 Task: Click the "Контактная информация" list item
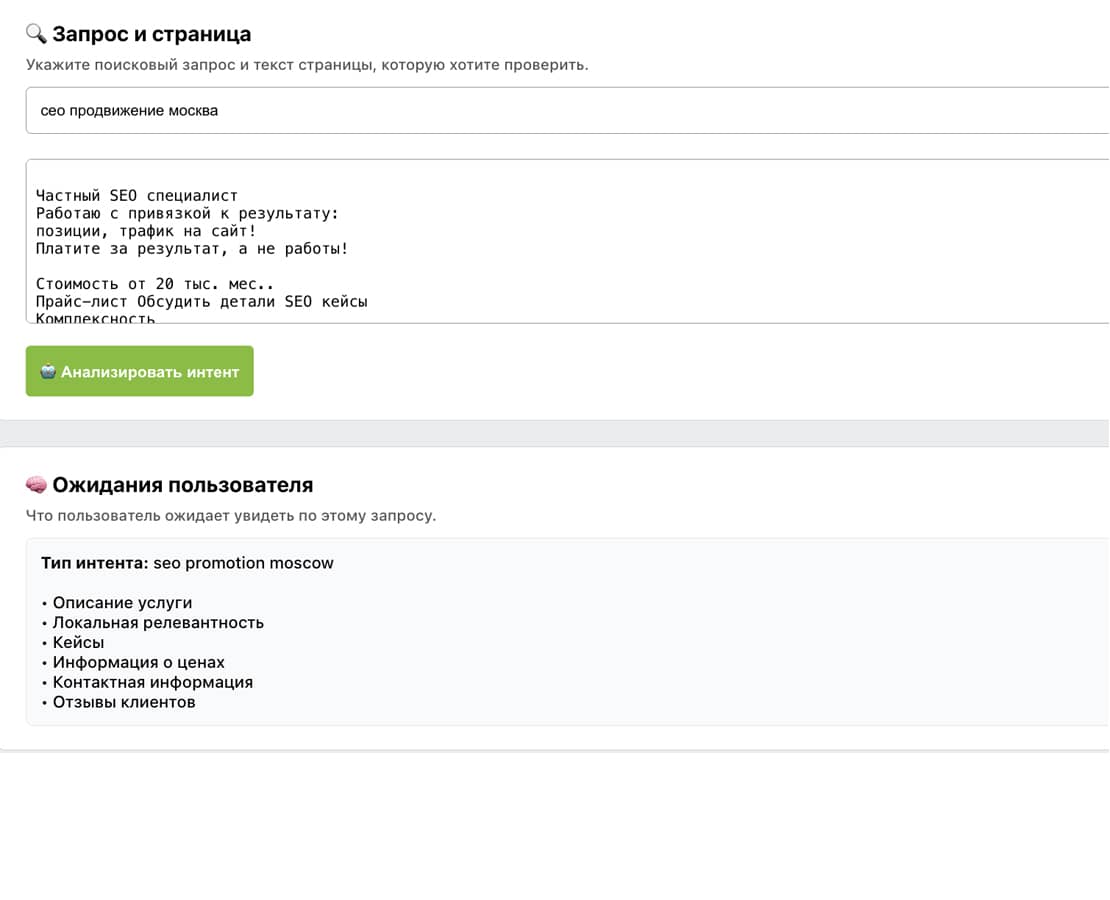coord(152,682)
